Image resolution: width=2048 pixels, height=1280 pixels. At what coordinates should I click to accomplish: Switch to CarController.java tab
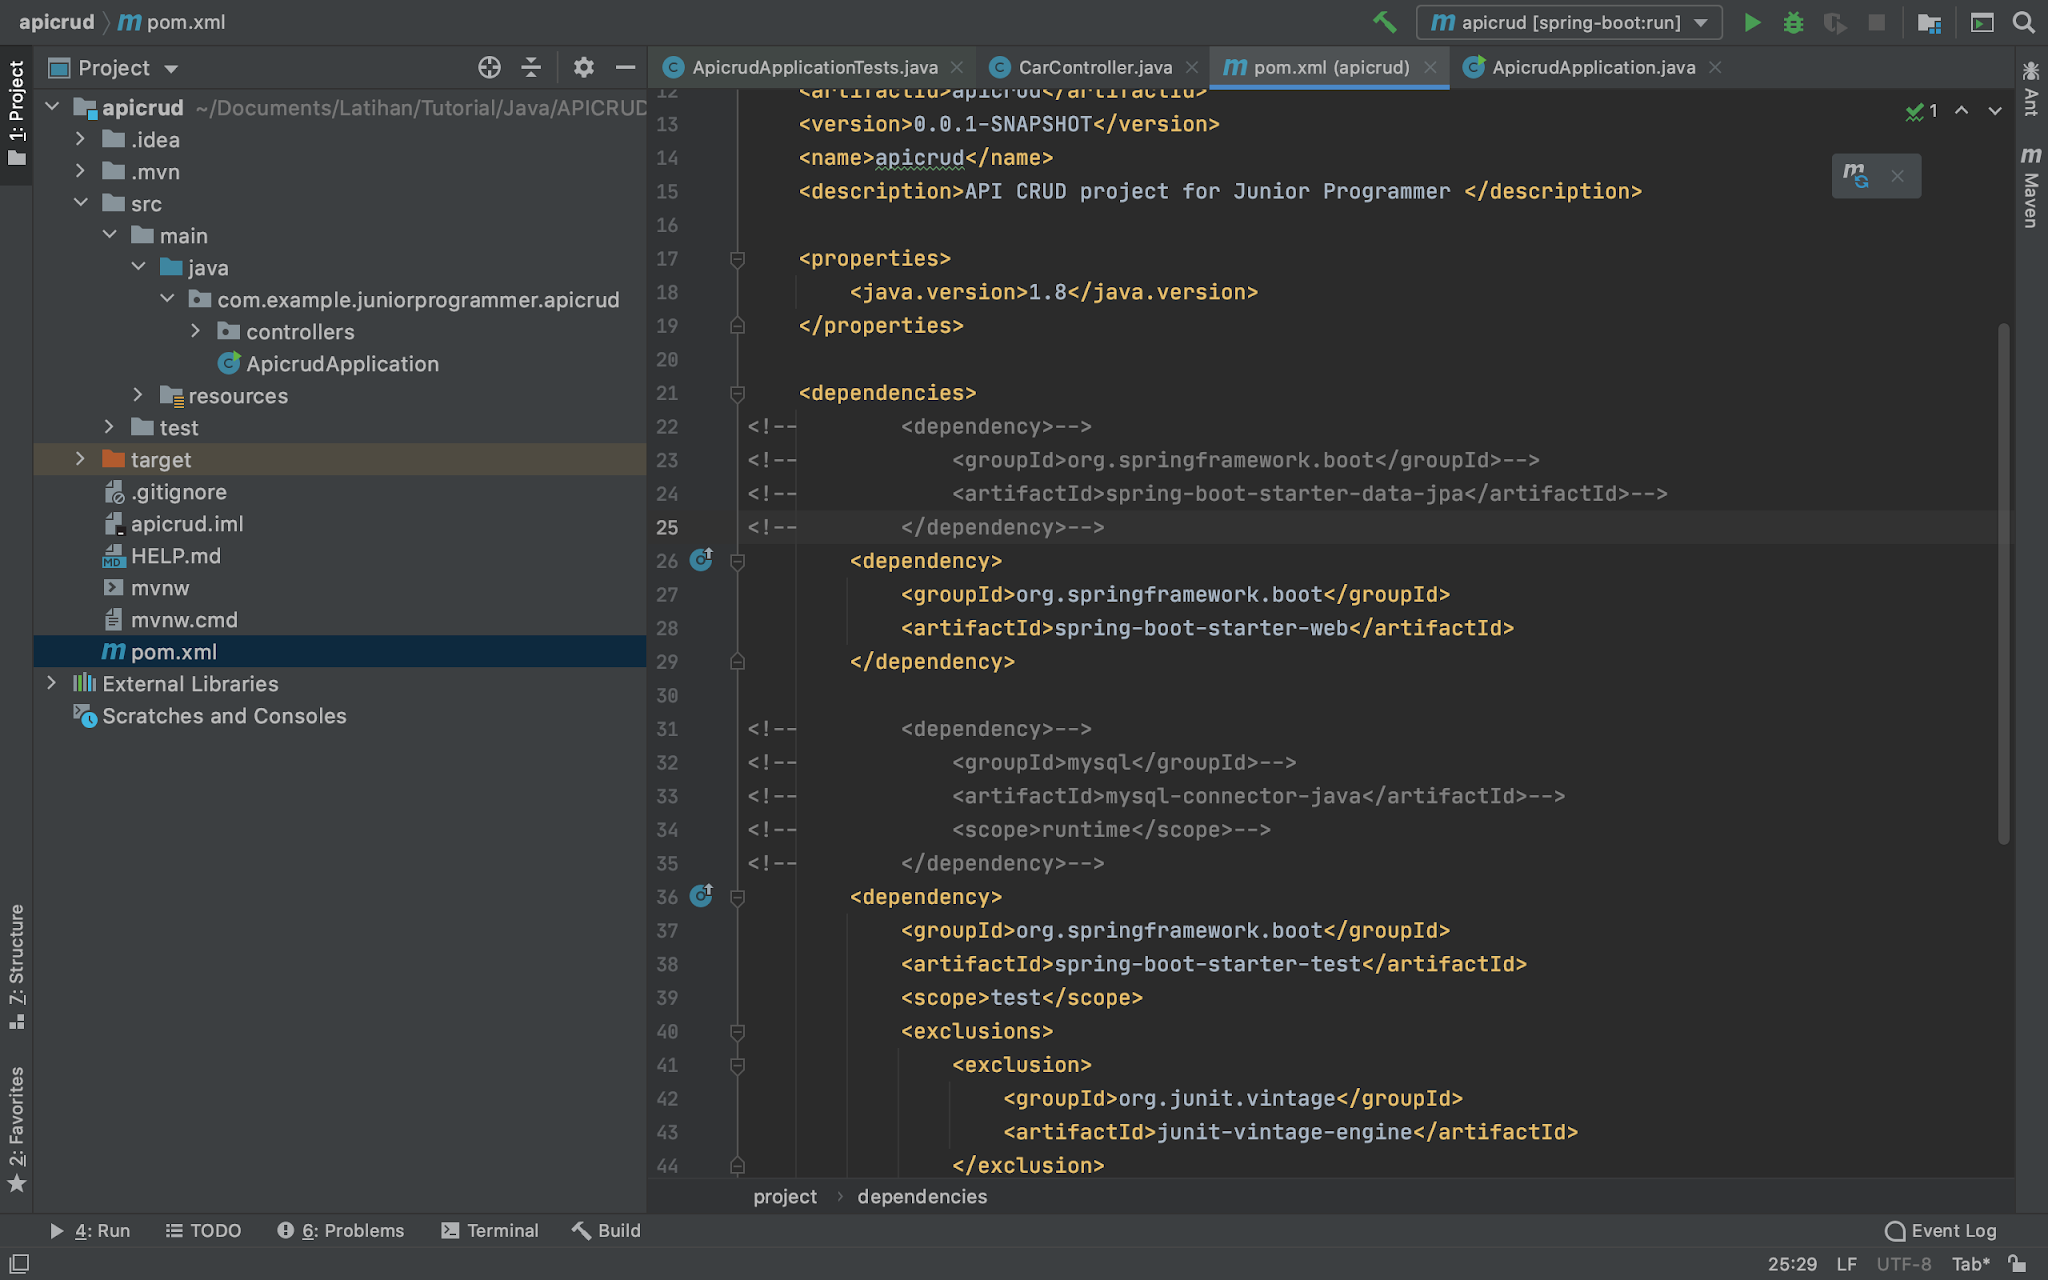pyautogui.click(x=1093, y=67)
